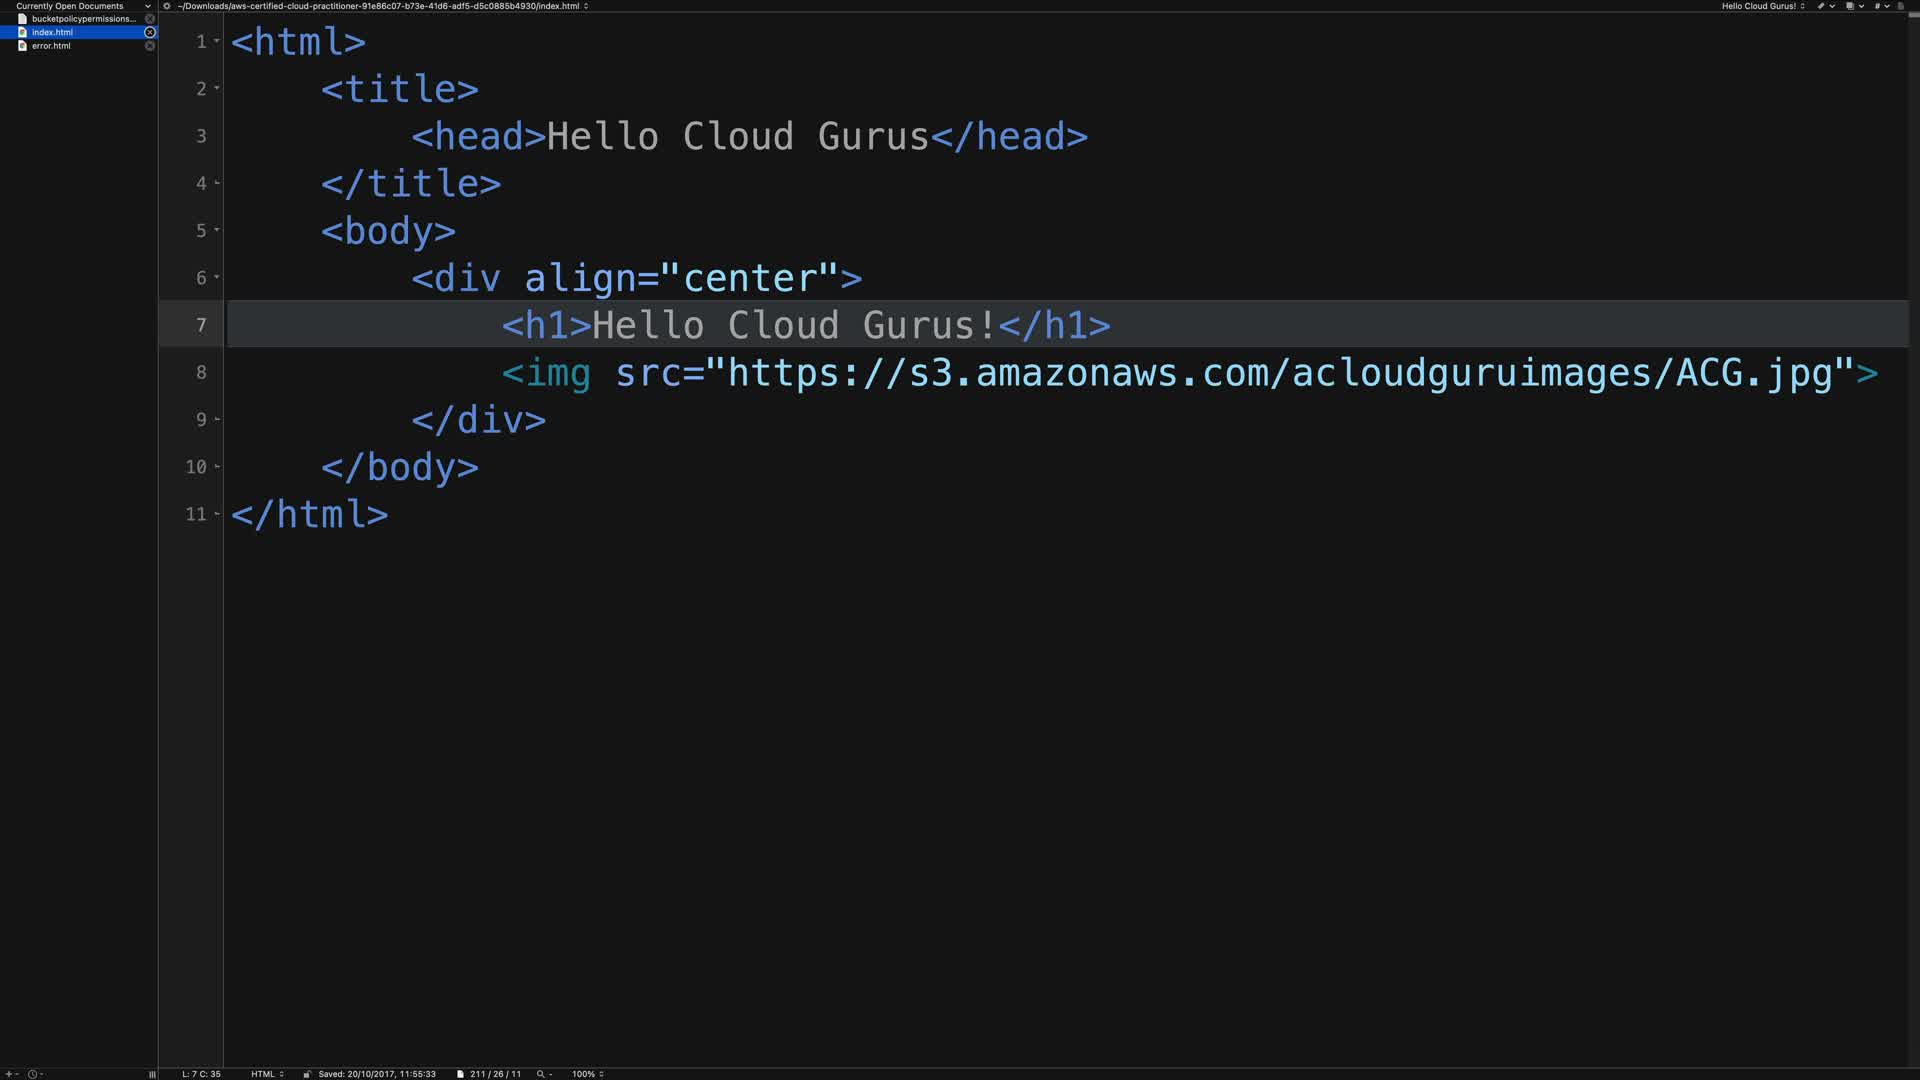The width and height of the screenshot is (1920, 1080).
Task: Toggle the file lock icon in status bar
Action: click(x=307, y=1074)
